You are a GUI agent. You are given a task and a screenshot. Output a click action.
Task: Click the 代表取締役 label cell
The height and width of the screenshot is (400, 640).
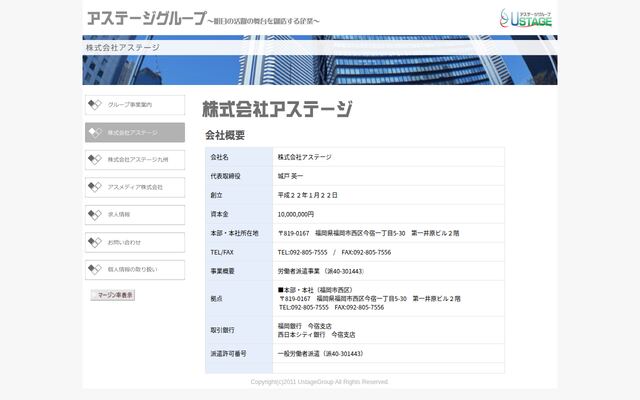(x=239, y=176)
